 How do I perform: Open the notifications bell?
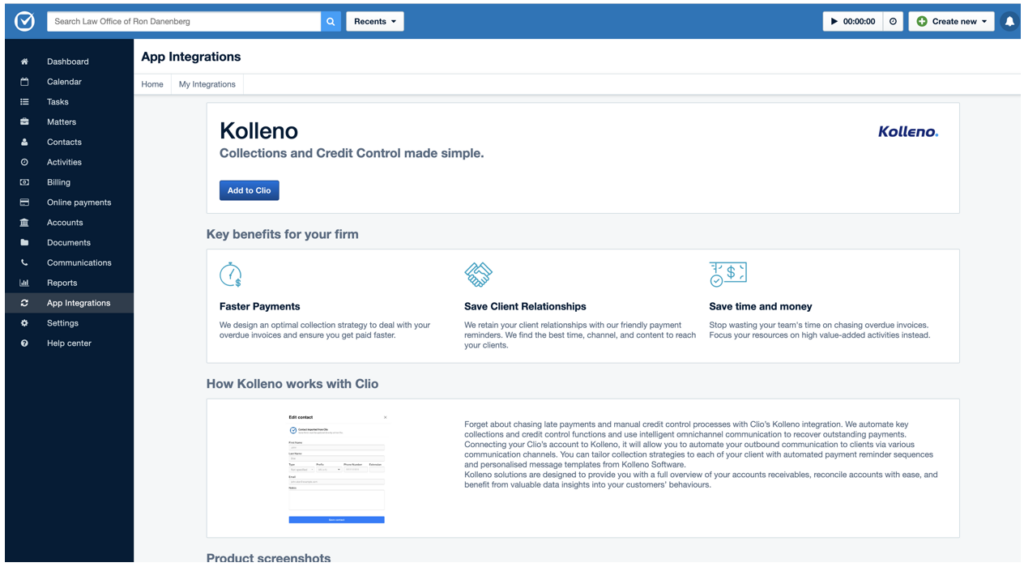click(x=1009, y=22)
